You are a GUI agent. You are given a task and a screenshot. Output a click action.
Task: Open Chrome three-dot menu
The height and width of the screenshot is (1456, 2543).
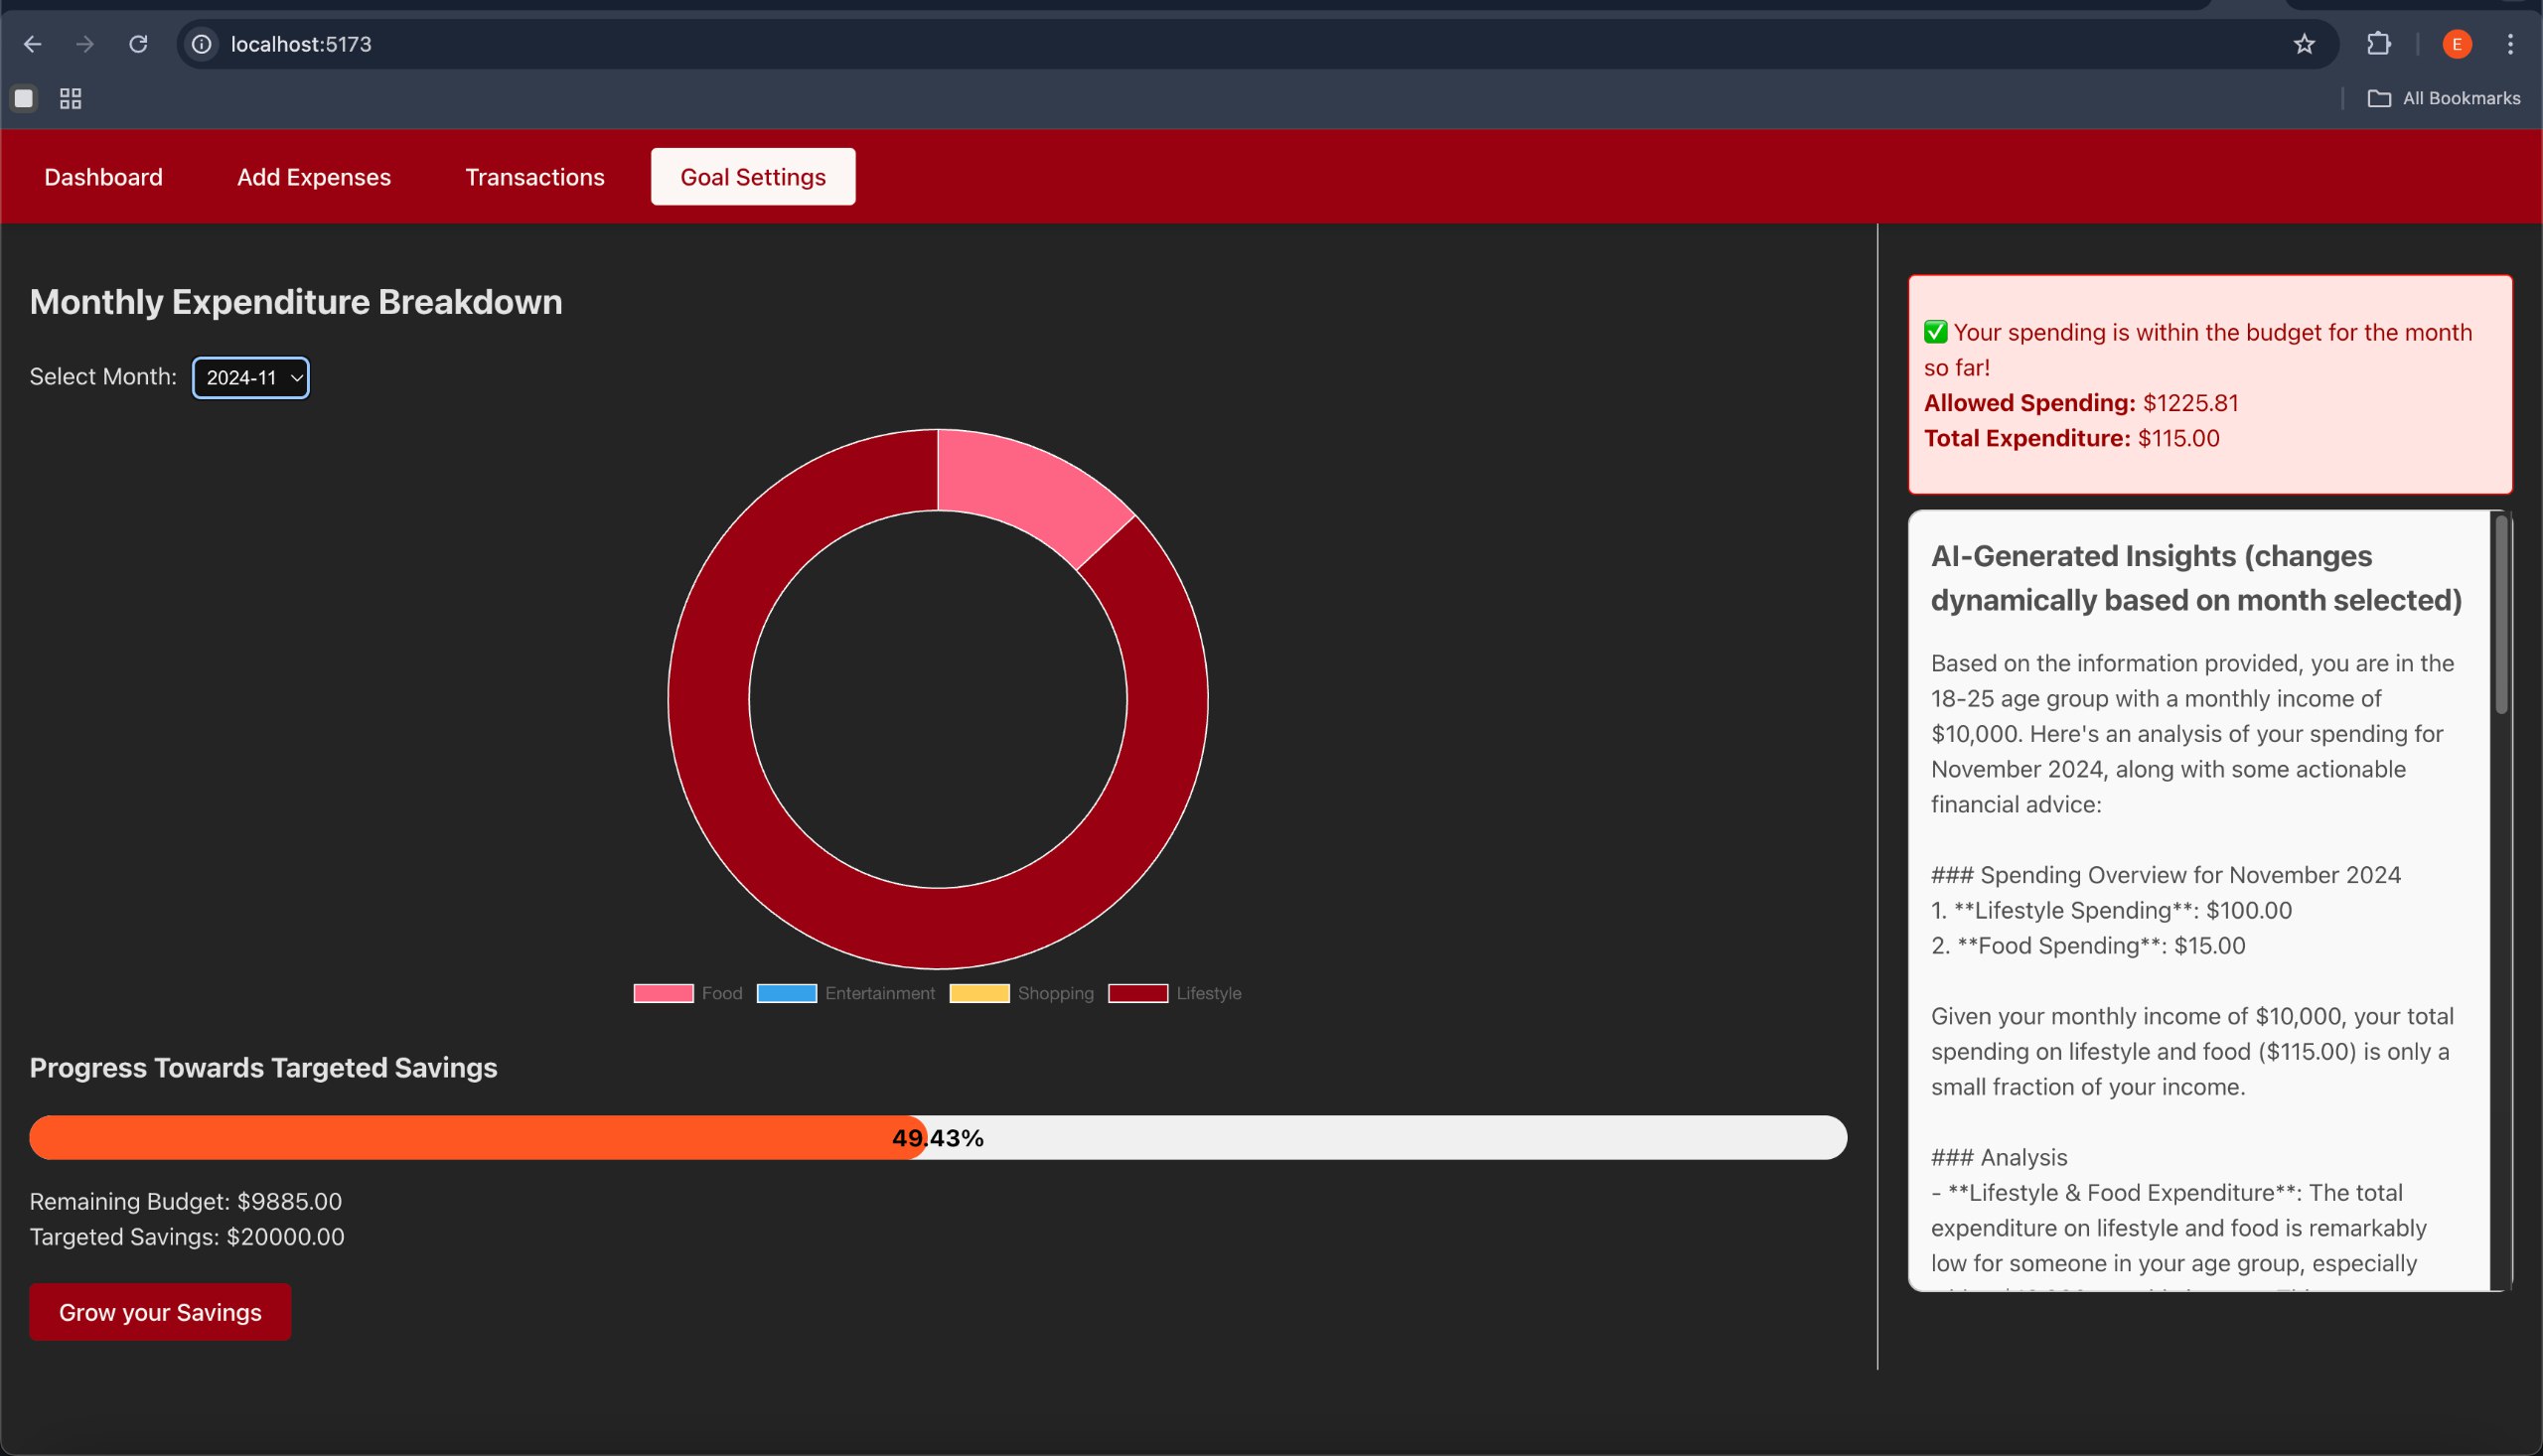(2510, 44)
